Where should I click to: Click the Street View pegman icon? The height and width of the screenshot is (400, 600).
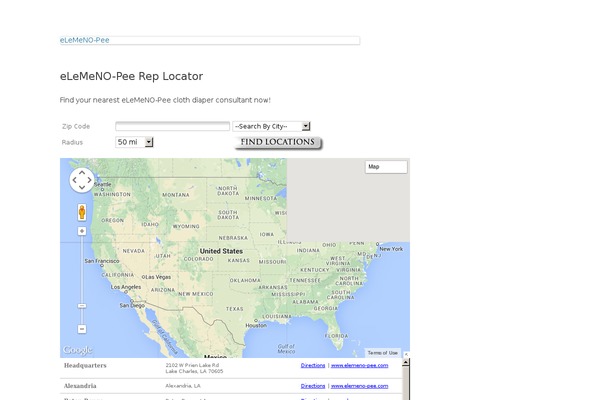pyautogui.click(x=82, y=212)
